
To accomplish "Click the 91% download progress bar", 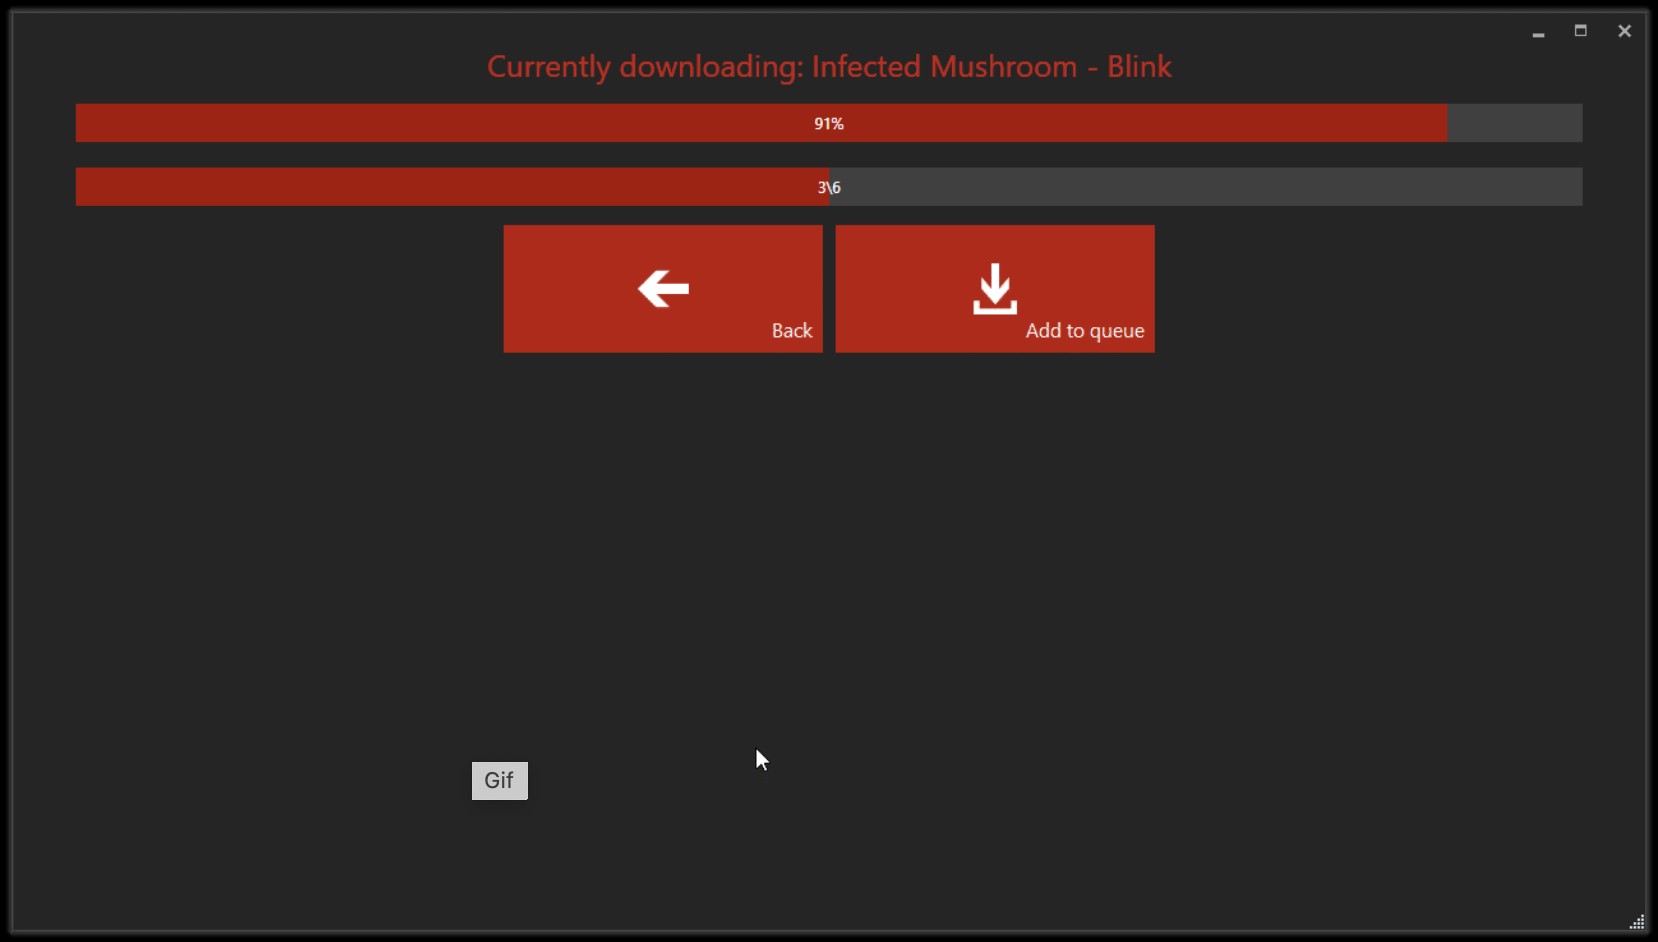I will (x=829, y=123).
